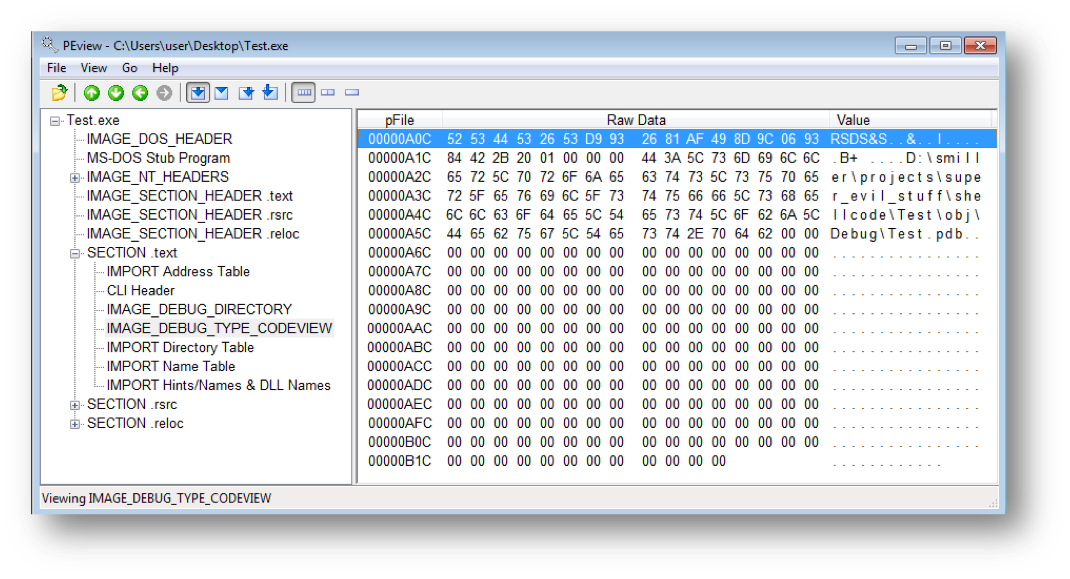Click the green down arrow button

coord(116,92)
